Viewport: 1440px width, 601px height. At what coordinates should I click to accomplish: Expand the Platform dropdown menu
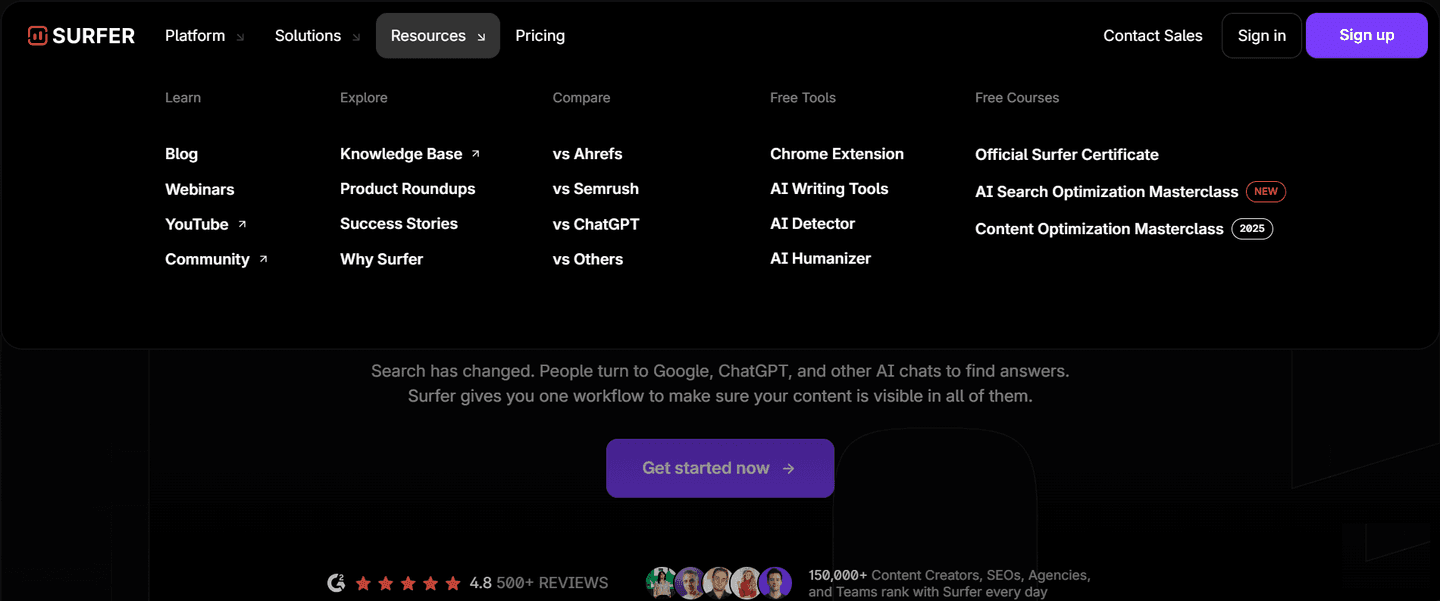[x=205, y=36]
